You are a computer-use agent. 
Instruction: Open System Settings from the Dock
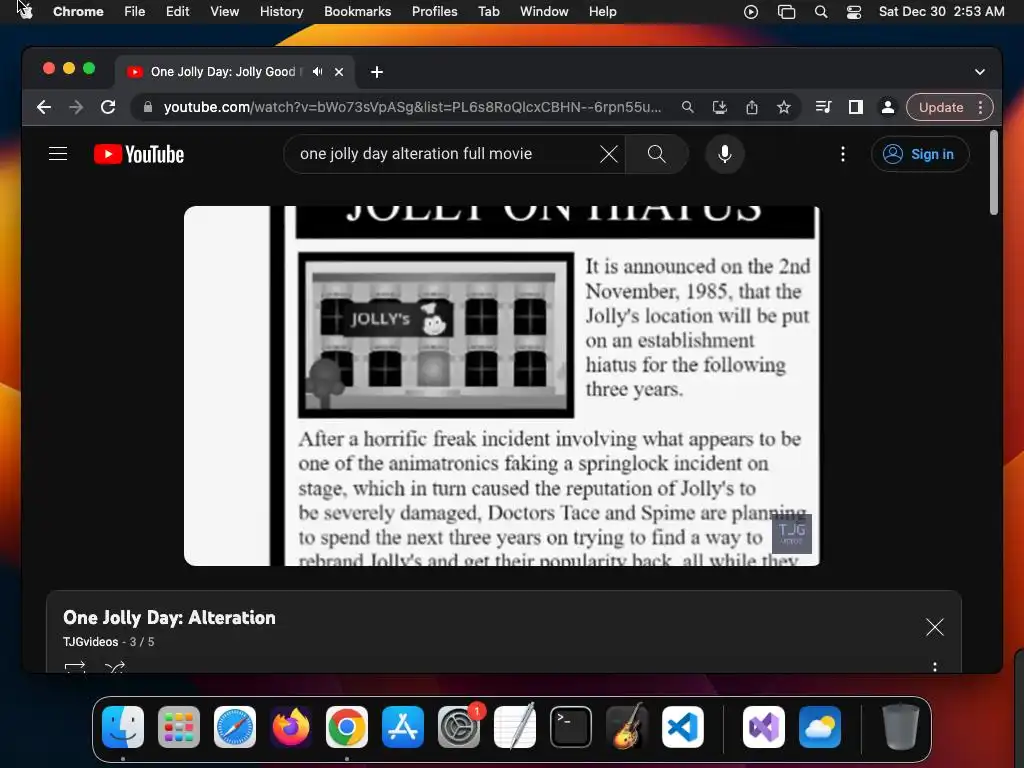click(x=459, y=727)
